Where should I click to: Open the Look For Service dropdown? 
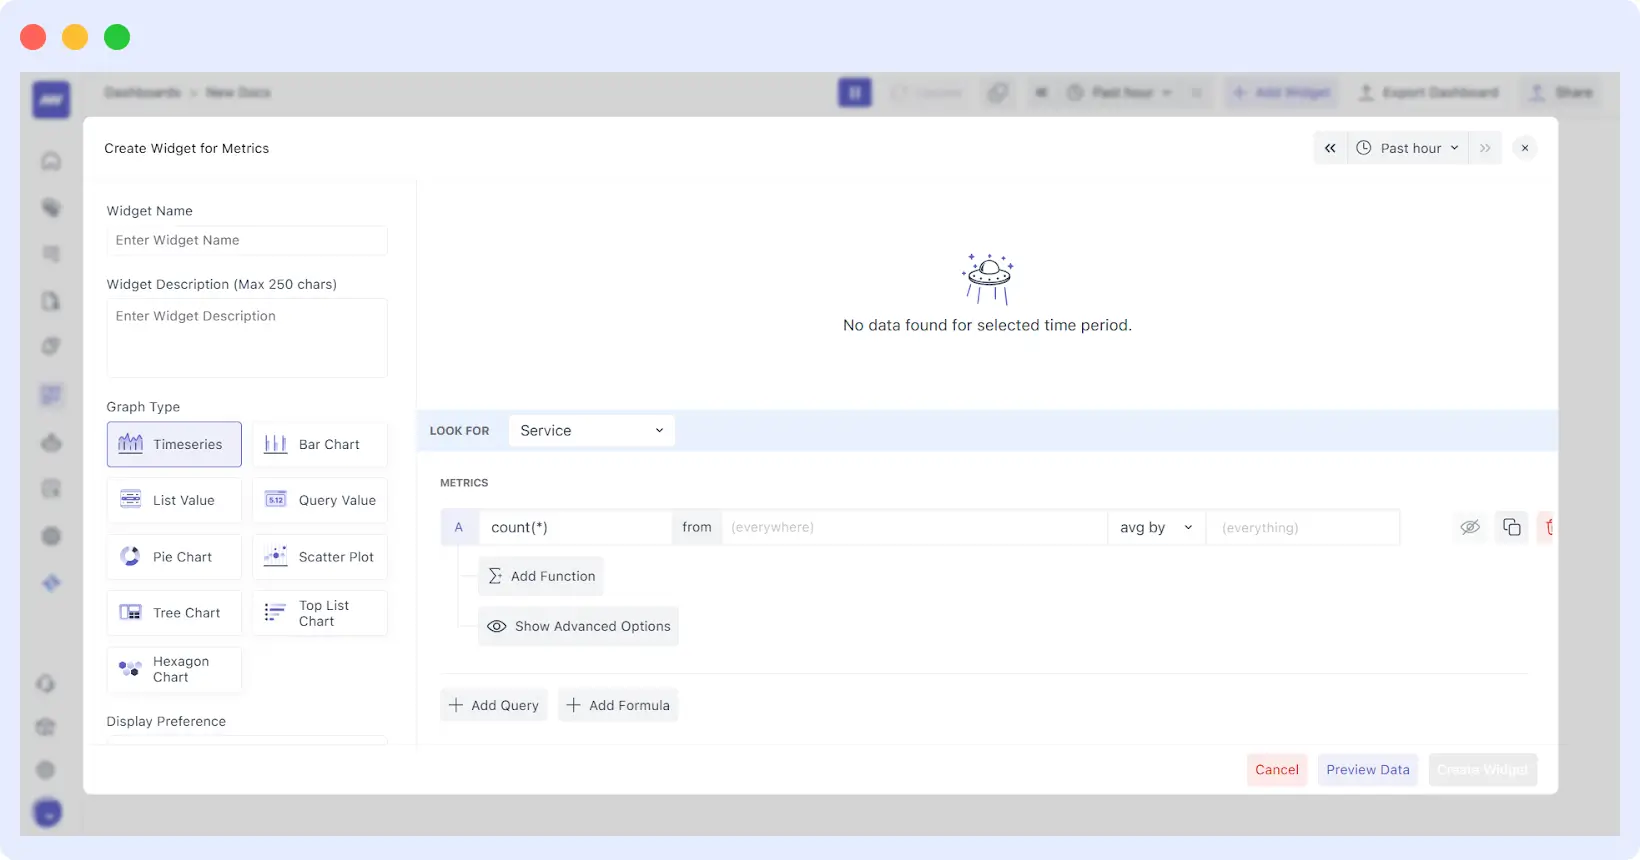592,430
